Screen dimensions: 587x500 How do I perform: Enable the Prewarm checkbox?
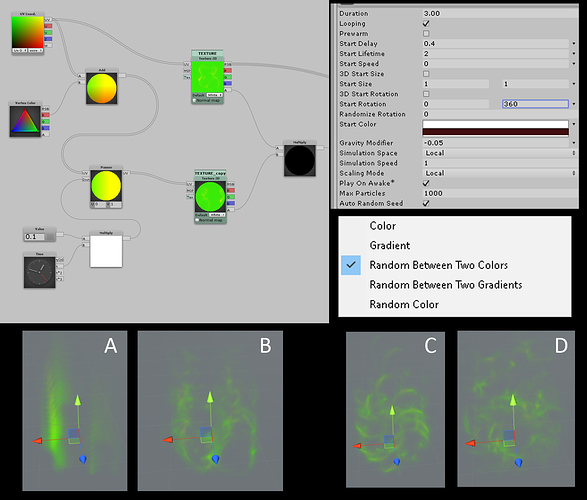pos(426,33)
